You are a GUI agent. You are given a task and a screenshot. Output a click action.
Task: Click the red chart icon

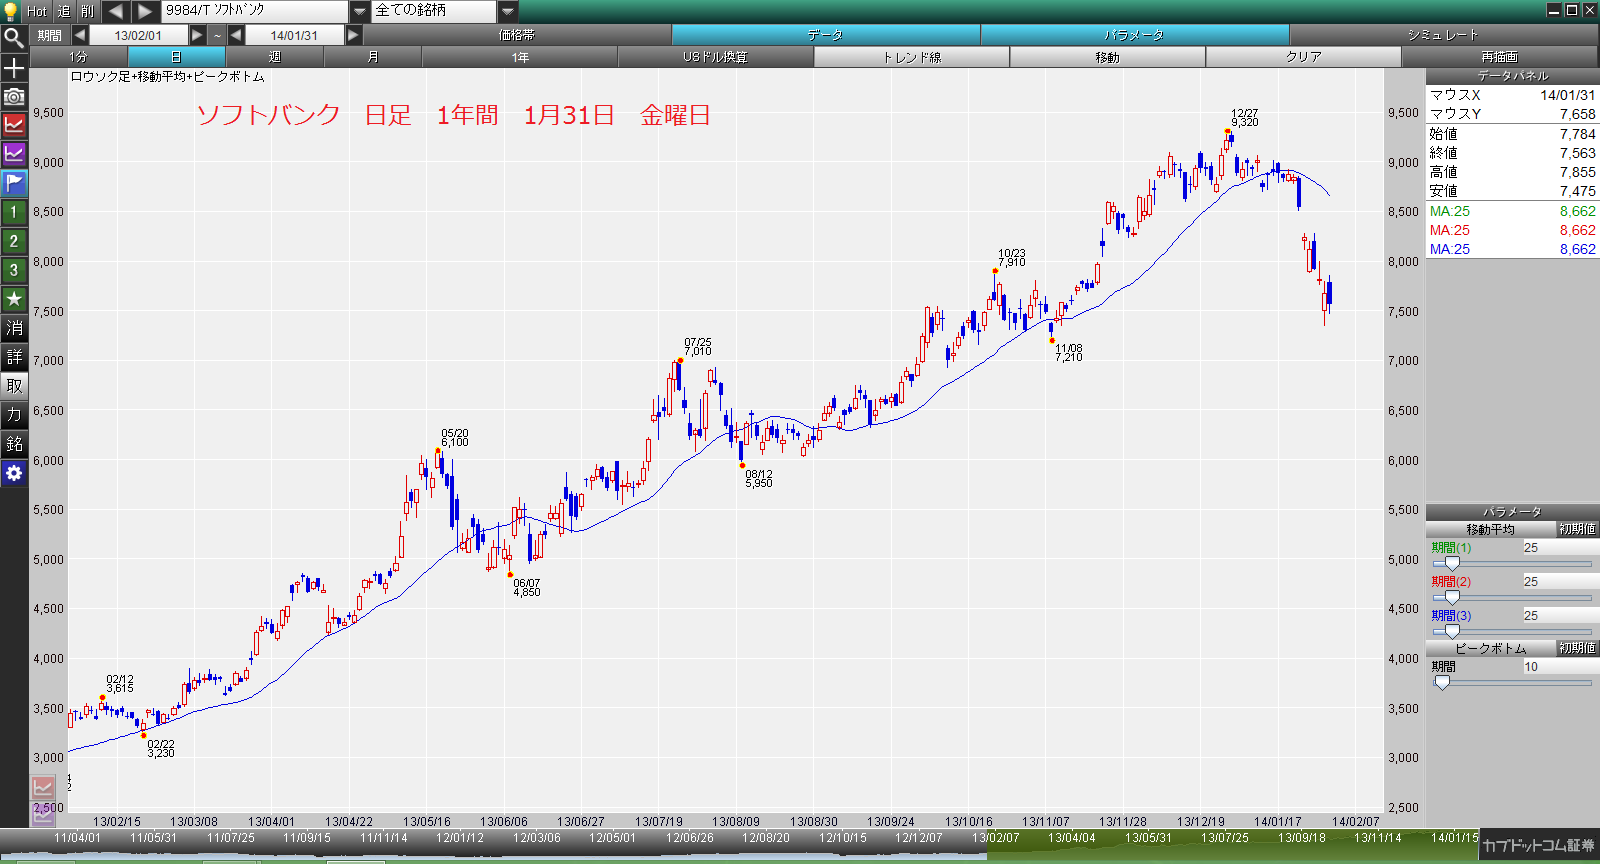click(x=14, y=125)
